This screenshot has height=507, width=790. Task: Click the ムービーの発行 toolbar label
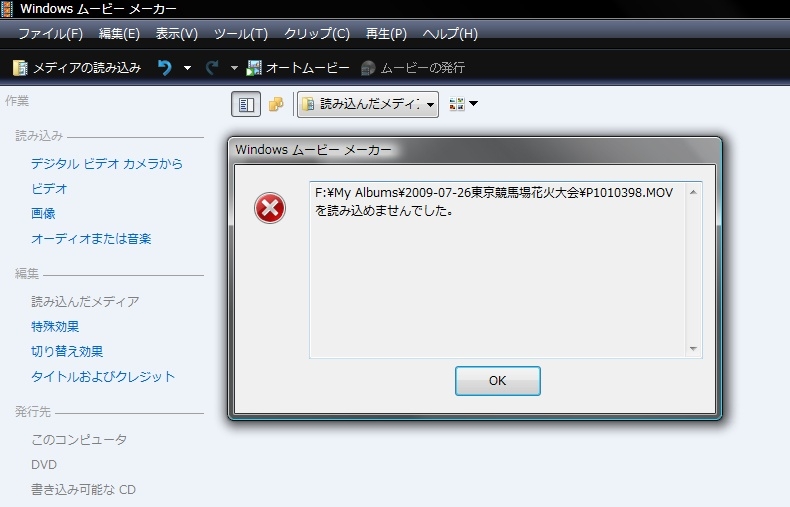coord(423,68)
